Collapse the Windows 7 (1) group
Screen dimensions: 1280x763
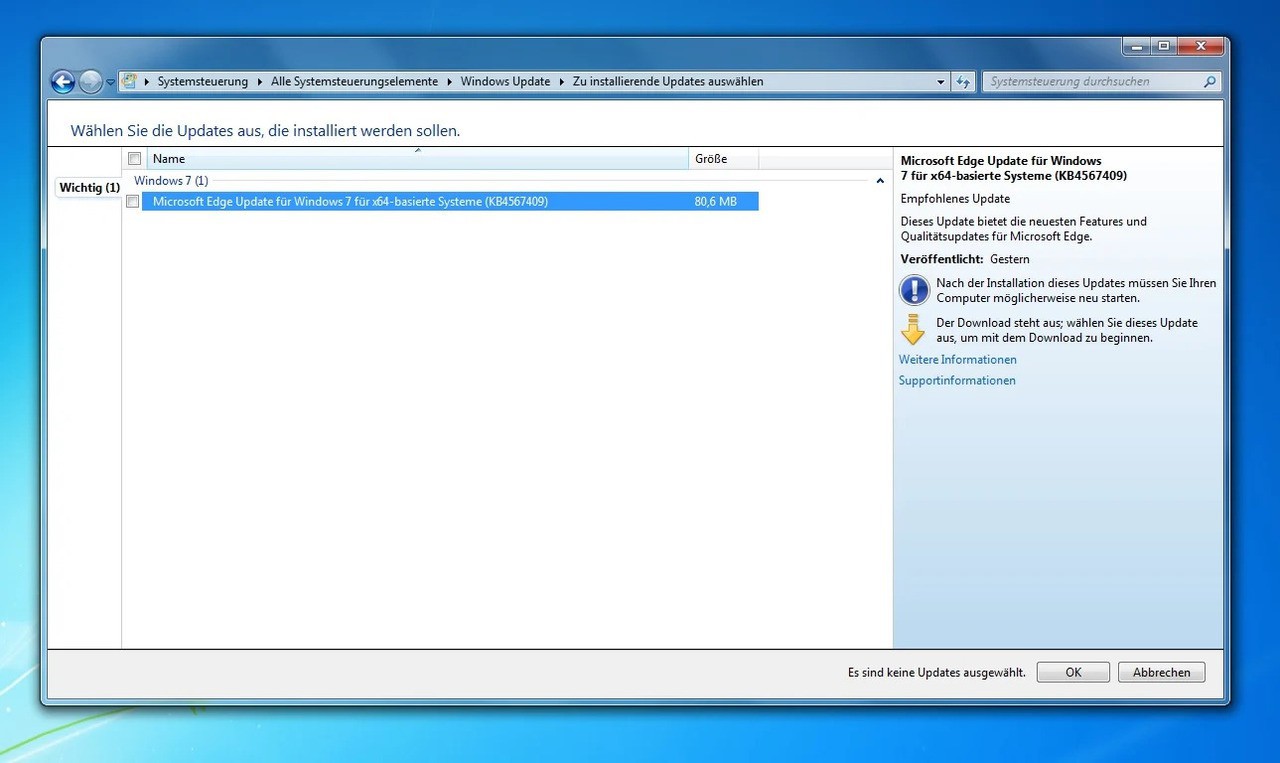[x=880, y=181]
